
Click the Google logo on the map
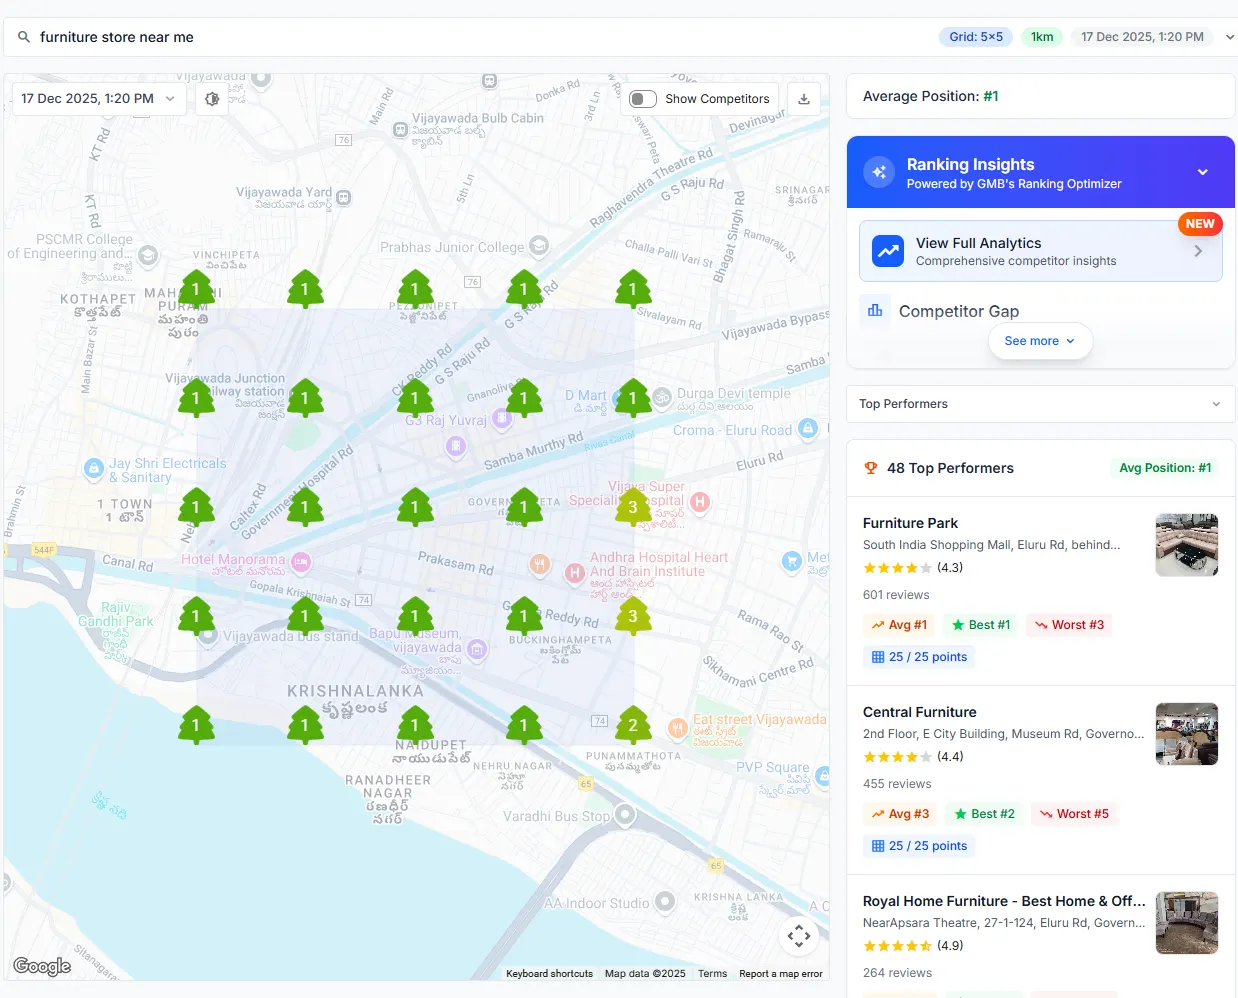41,966
